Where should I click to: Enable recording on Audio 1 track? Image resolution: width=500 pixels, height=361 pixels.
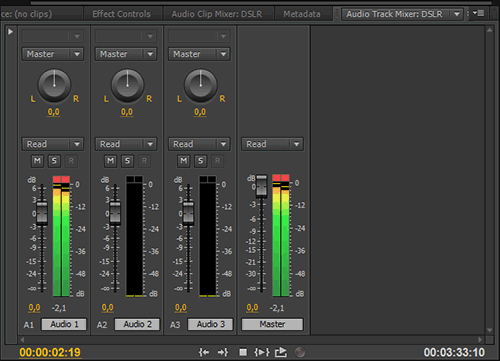point(71,161)
